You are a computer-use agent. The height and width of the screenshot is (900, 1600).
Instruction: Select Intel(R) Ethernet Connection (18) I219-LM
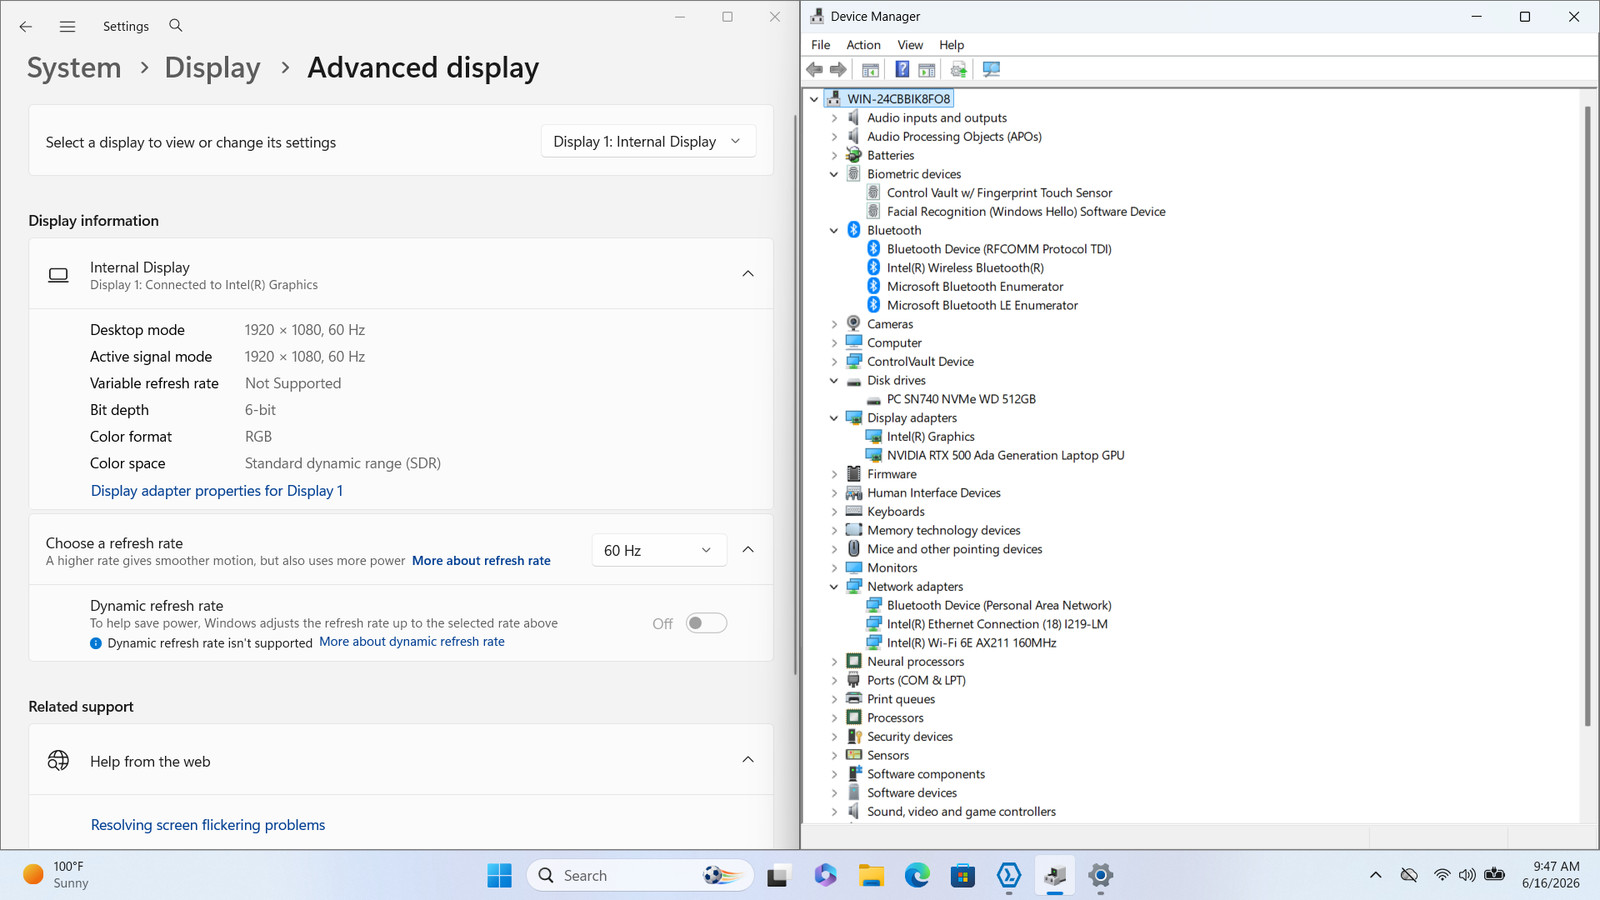[997, 624]
